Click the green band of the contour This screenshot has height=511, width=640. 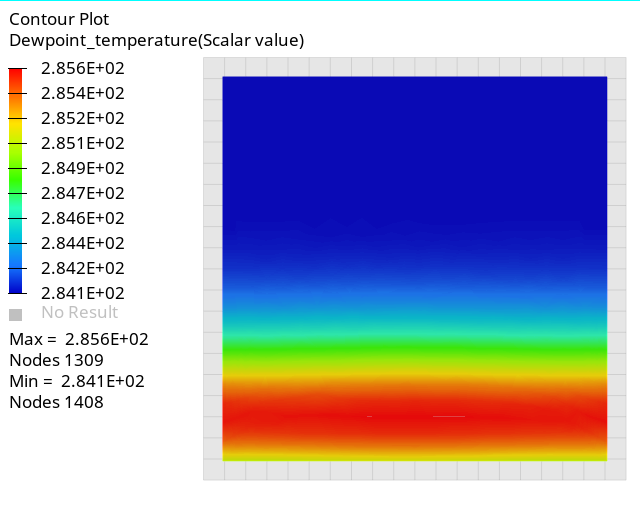click(x=415, y=347)
